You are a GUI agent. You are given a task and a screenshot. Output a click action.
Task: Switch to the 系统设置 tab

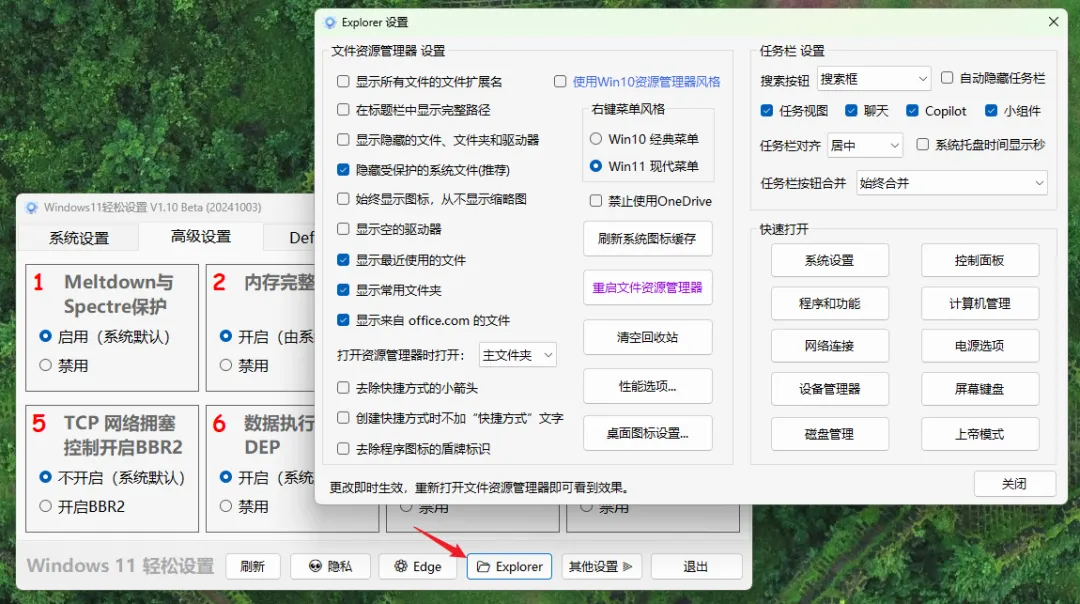point(78,238)
